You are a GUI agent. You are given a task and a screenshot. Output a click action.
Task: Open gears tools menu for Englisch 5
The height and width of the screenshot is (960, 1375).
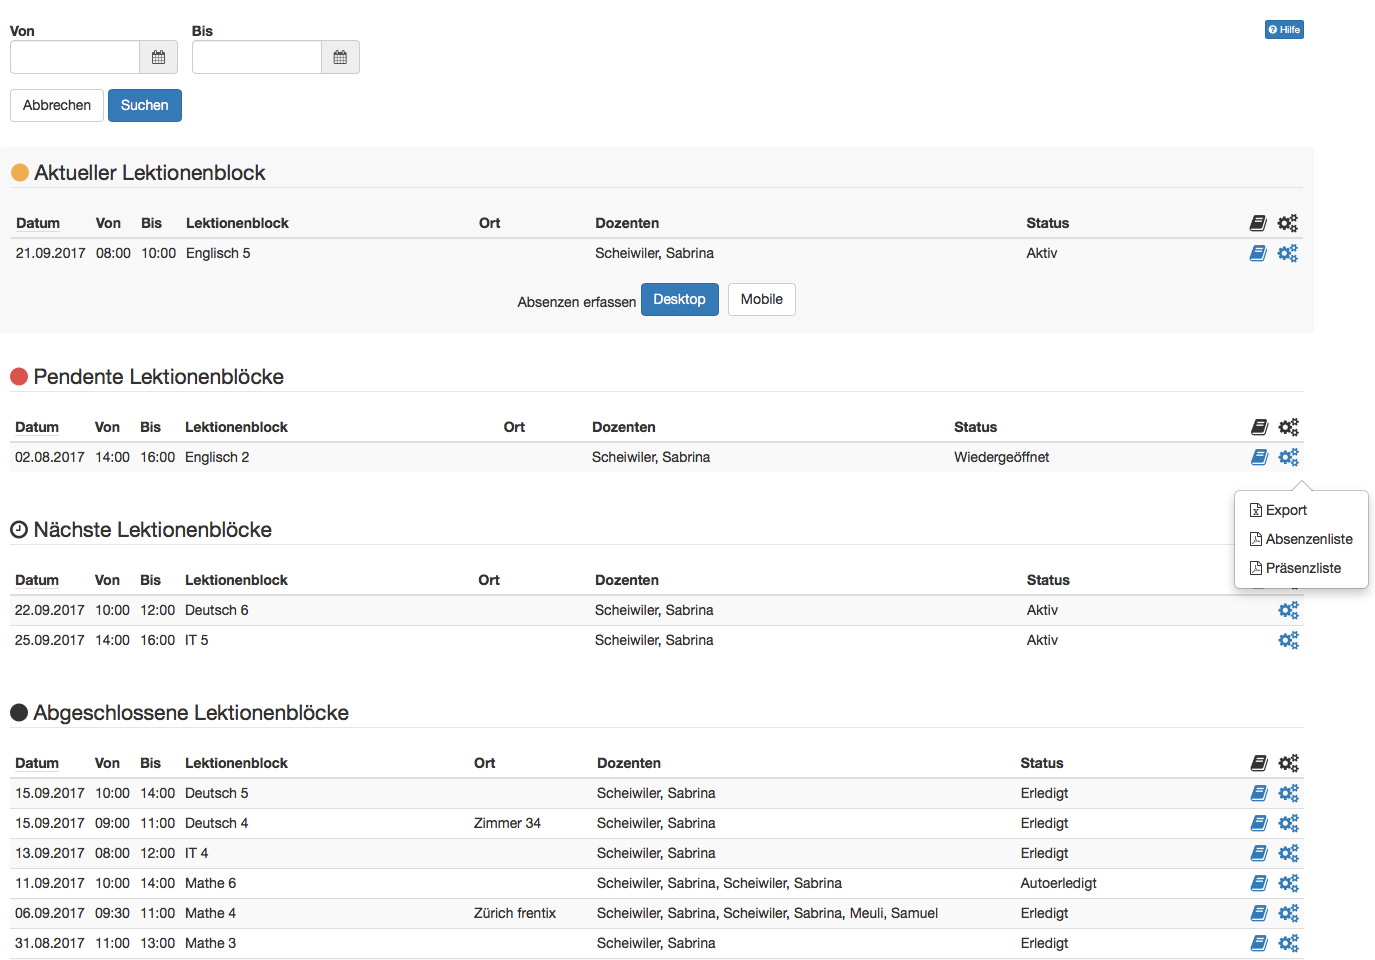[x=1288, y=254]
